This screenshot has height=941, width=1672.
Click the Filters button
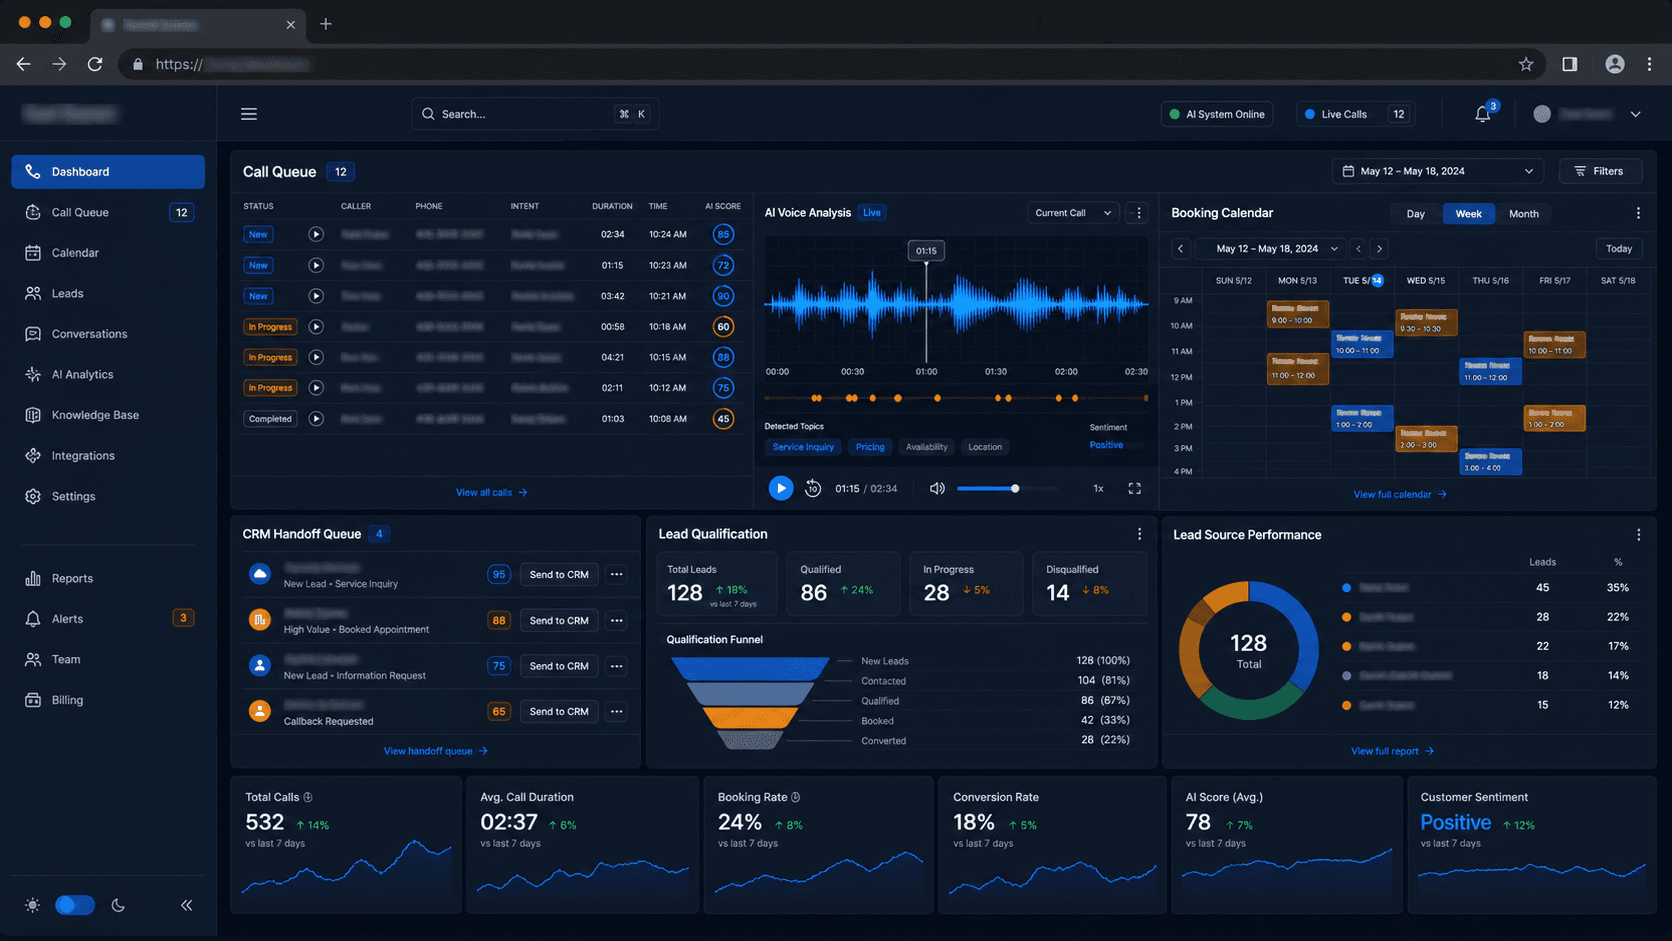(1600, 171)
